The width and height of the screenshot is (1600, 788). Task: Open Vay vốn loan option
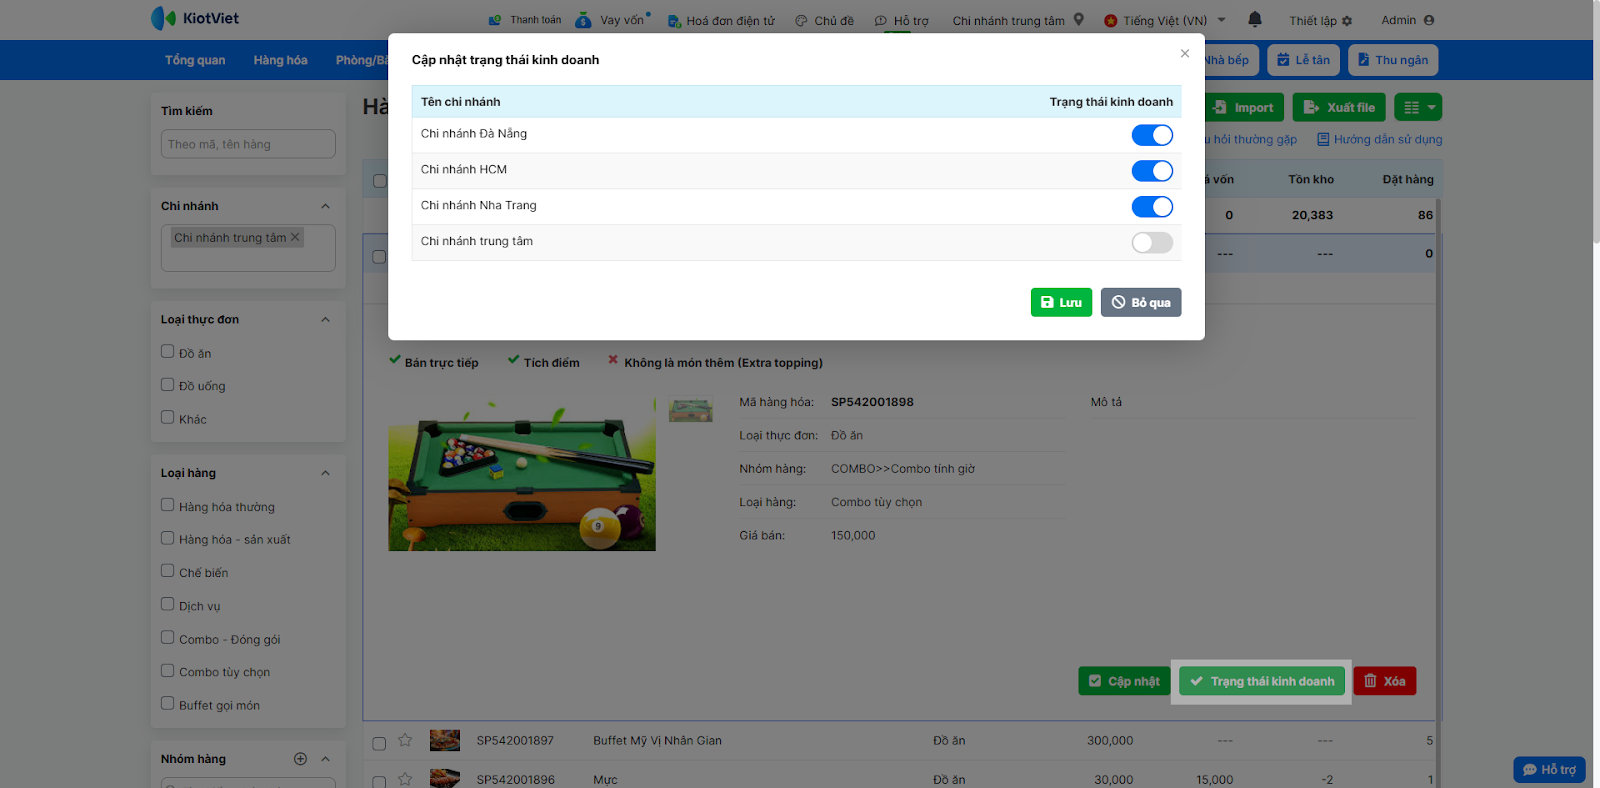[612, 20]
